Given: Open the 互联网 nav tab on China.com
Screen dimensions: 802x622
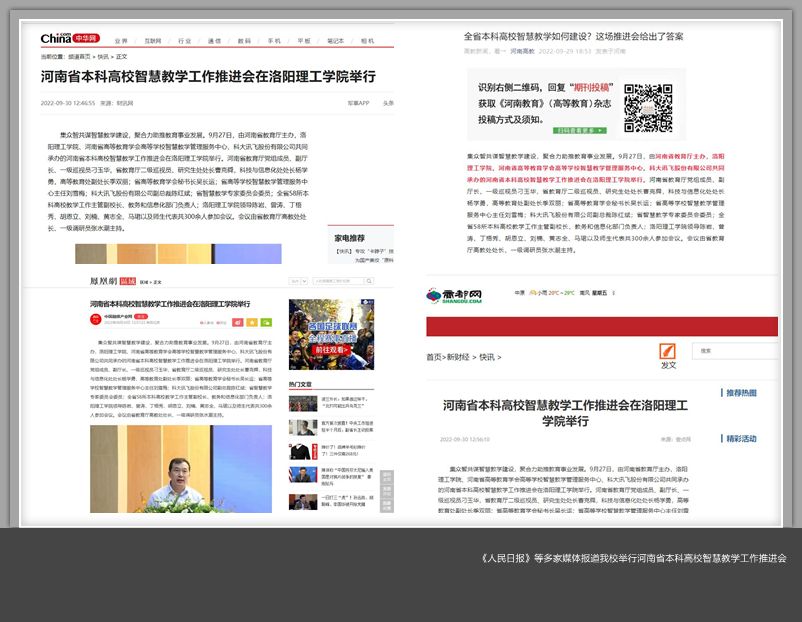Looking at the screenshot, I should (x=152, y=41).
